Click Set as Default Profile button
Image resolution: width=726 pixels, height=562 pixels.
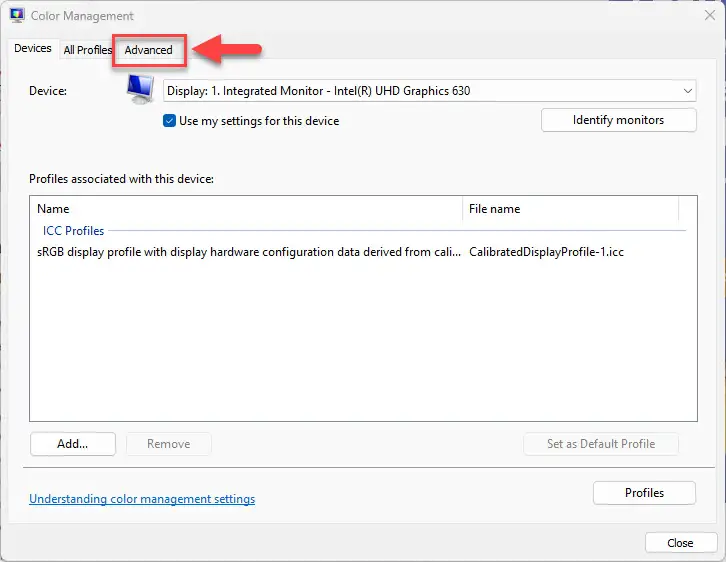click(601, 443)
